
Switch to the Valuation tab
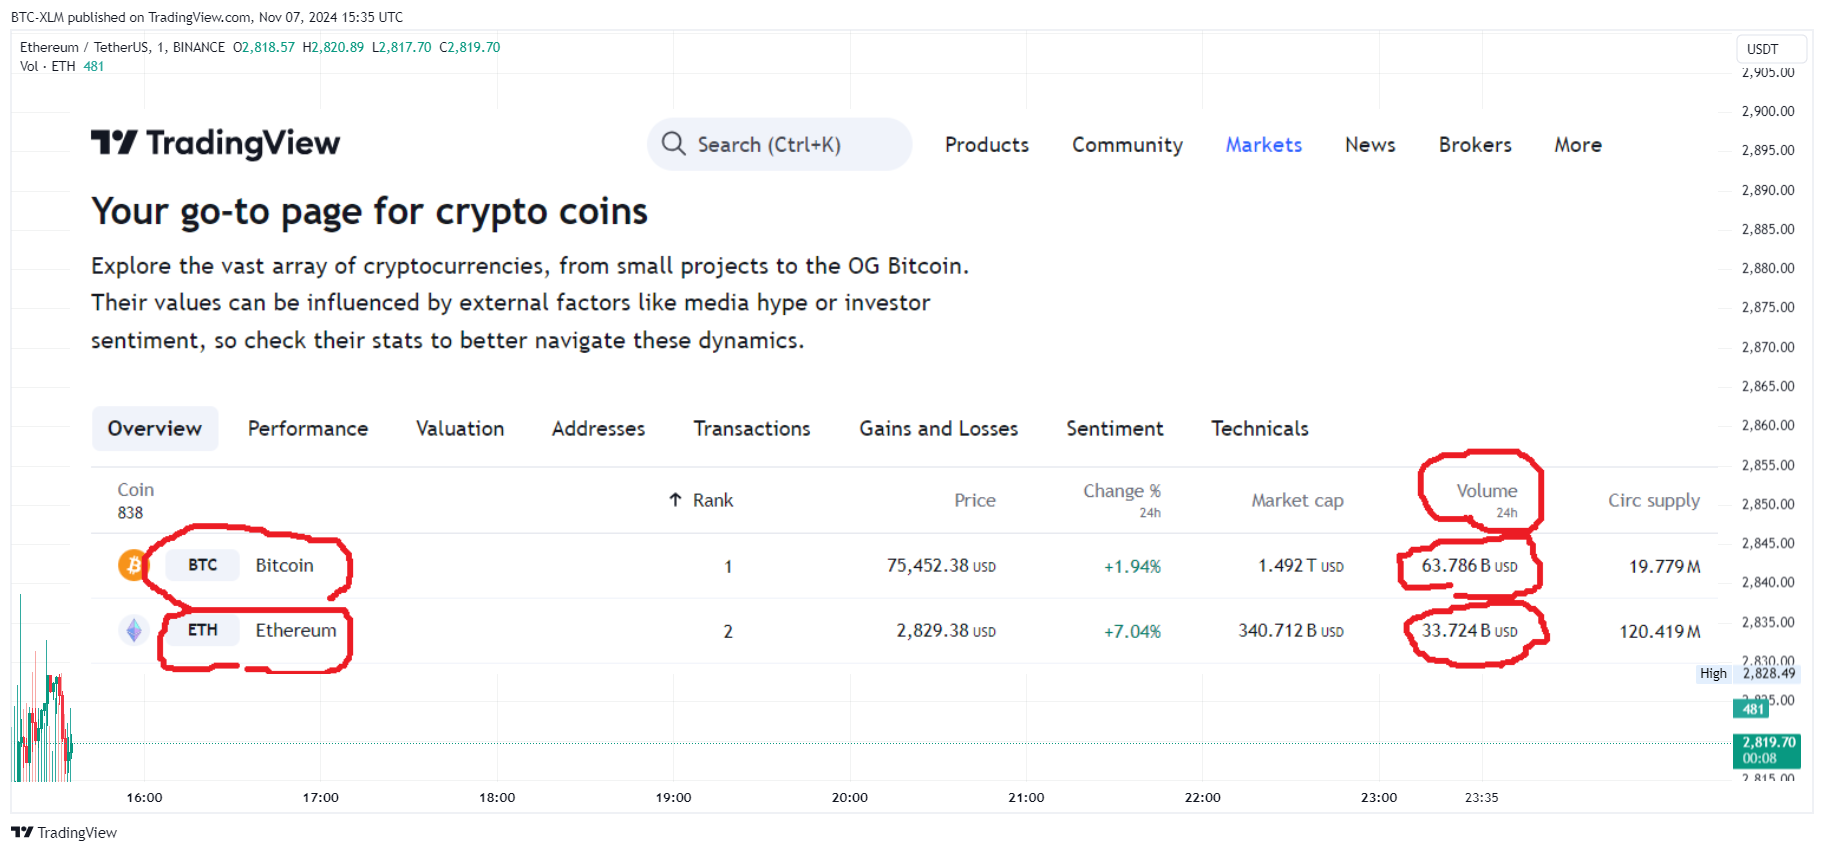pyautogui.click(x=460, y=429)
